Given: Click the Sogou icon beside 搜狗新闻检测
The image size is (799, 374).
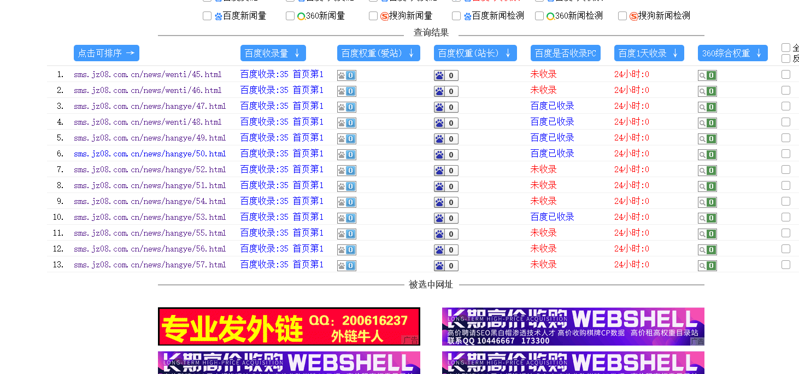Looking at the screenshot, I should point(633,16).
